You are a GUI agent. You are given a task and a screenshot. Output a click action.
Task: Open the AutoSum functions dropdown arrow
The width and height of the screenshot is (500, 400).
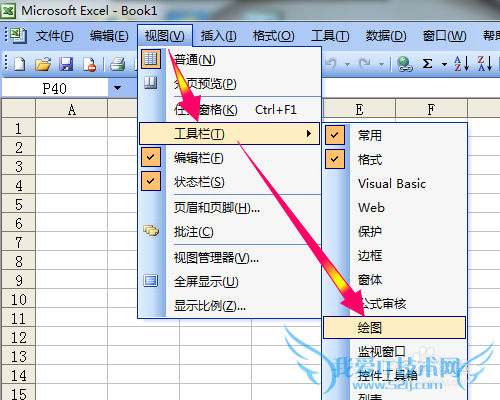[x=444, y=64]
